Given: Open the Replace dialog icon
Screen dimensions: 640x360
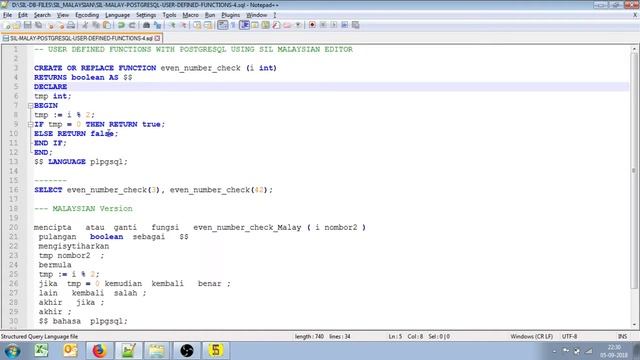Looking at the screenshot, I should click(x=157, y=25).
